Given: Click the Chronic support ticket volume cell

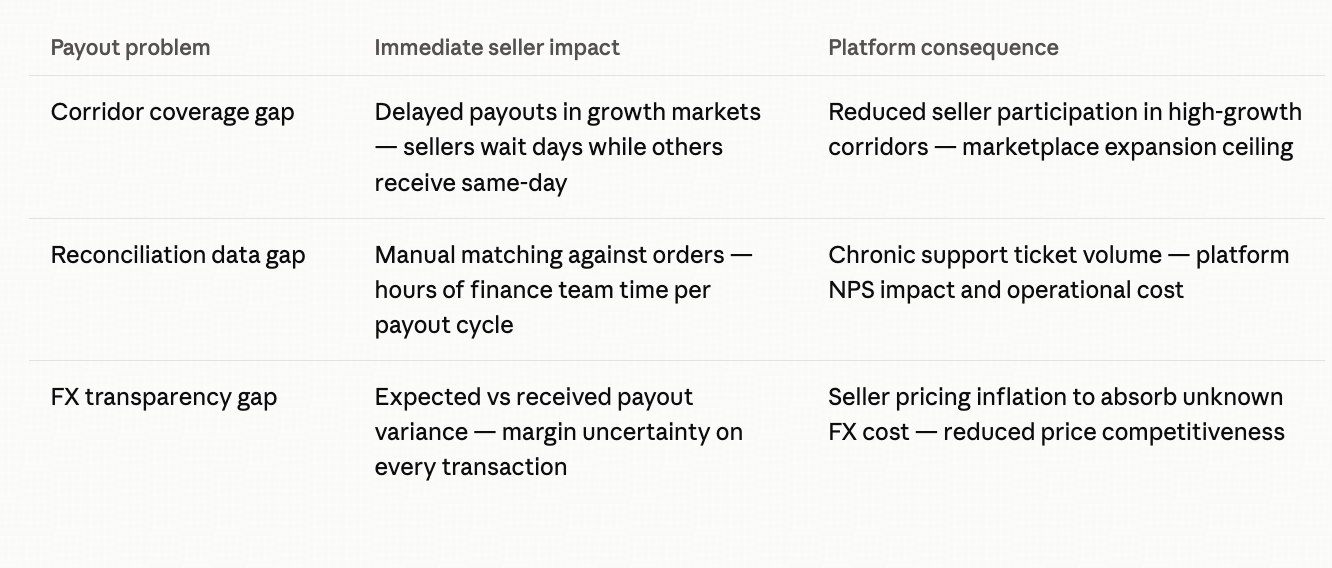Looking at the screenshot, I should point(1059,272).
